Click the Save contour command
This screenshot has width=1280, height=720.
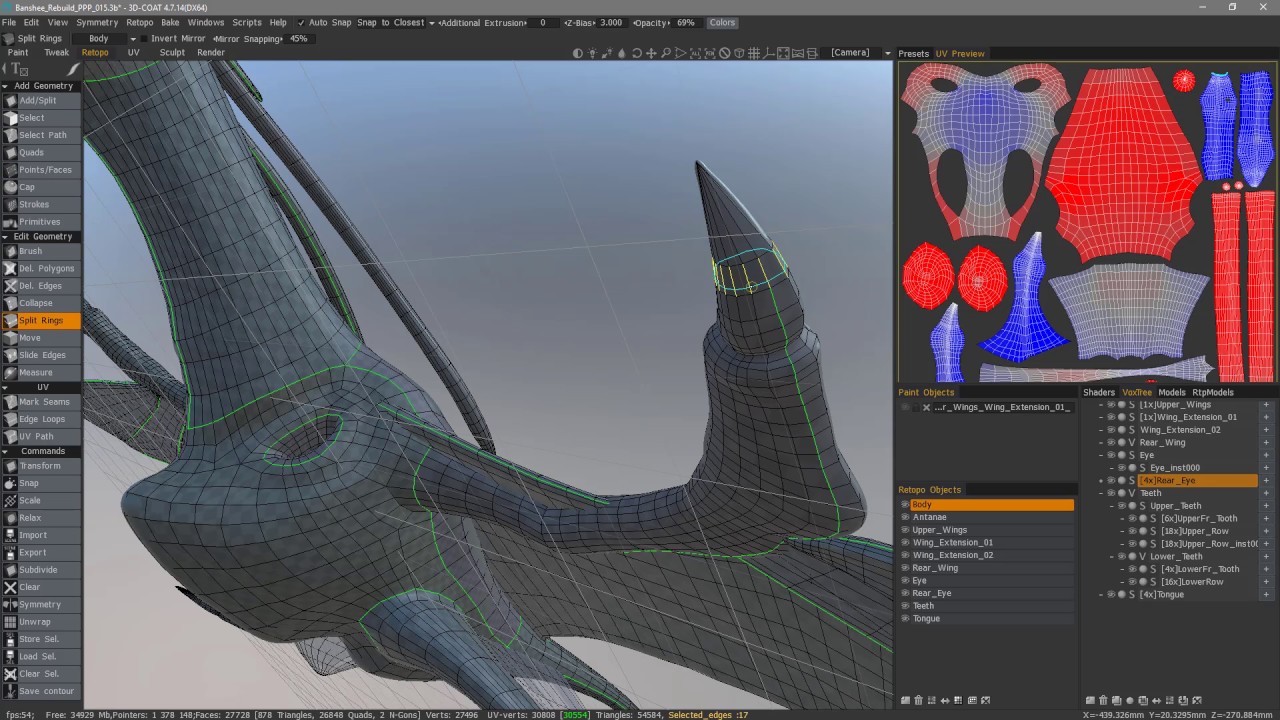click(x=41, y=691)
